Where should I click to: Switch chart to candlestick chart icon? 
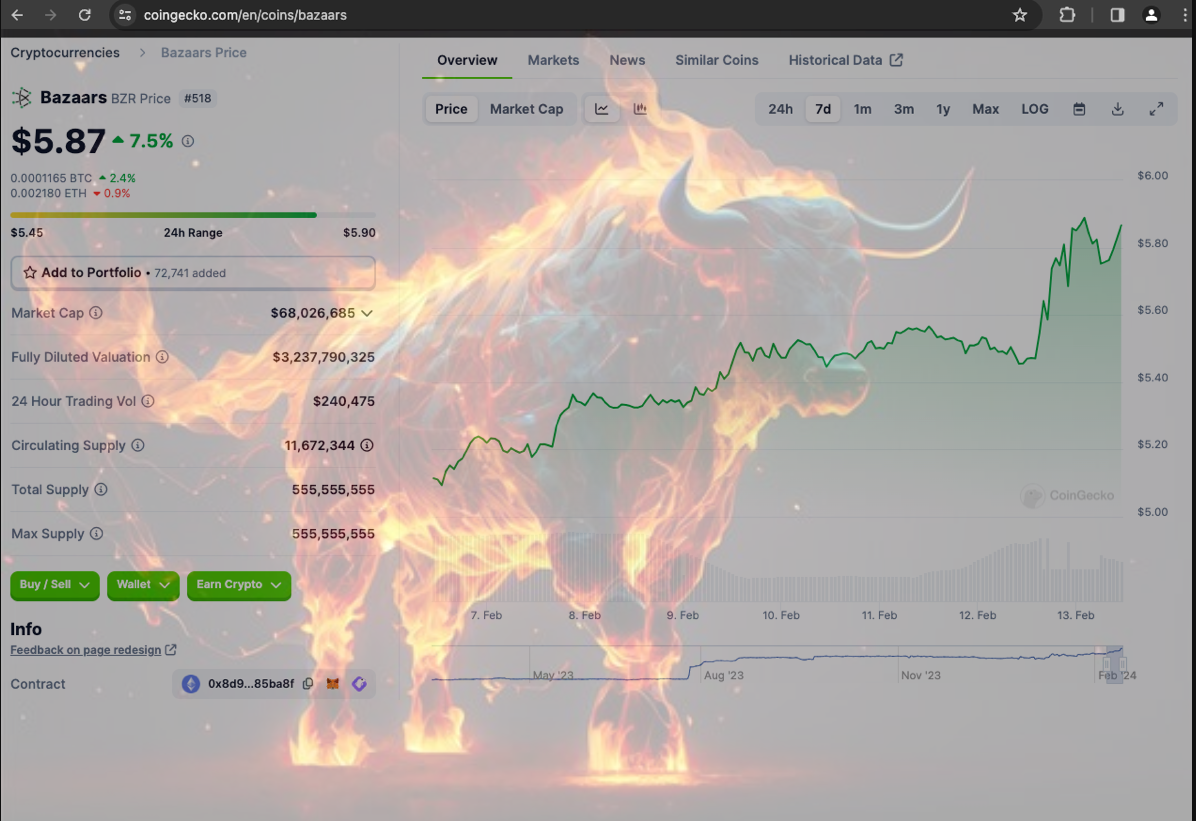click(640, 109)
